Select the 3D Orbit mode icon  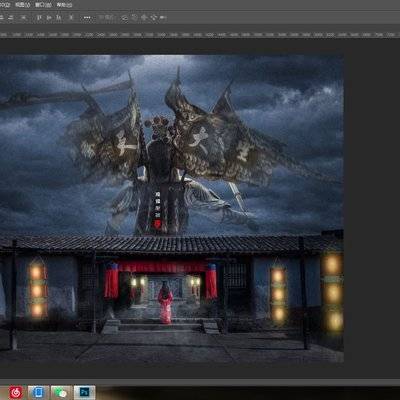pyautogui.click(x=125, y=18)
